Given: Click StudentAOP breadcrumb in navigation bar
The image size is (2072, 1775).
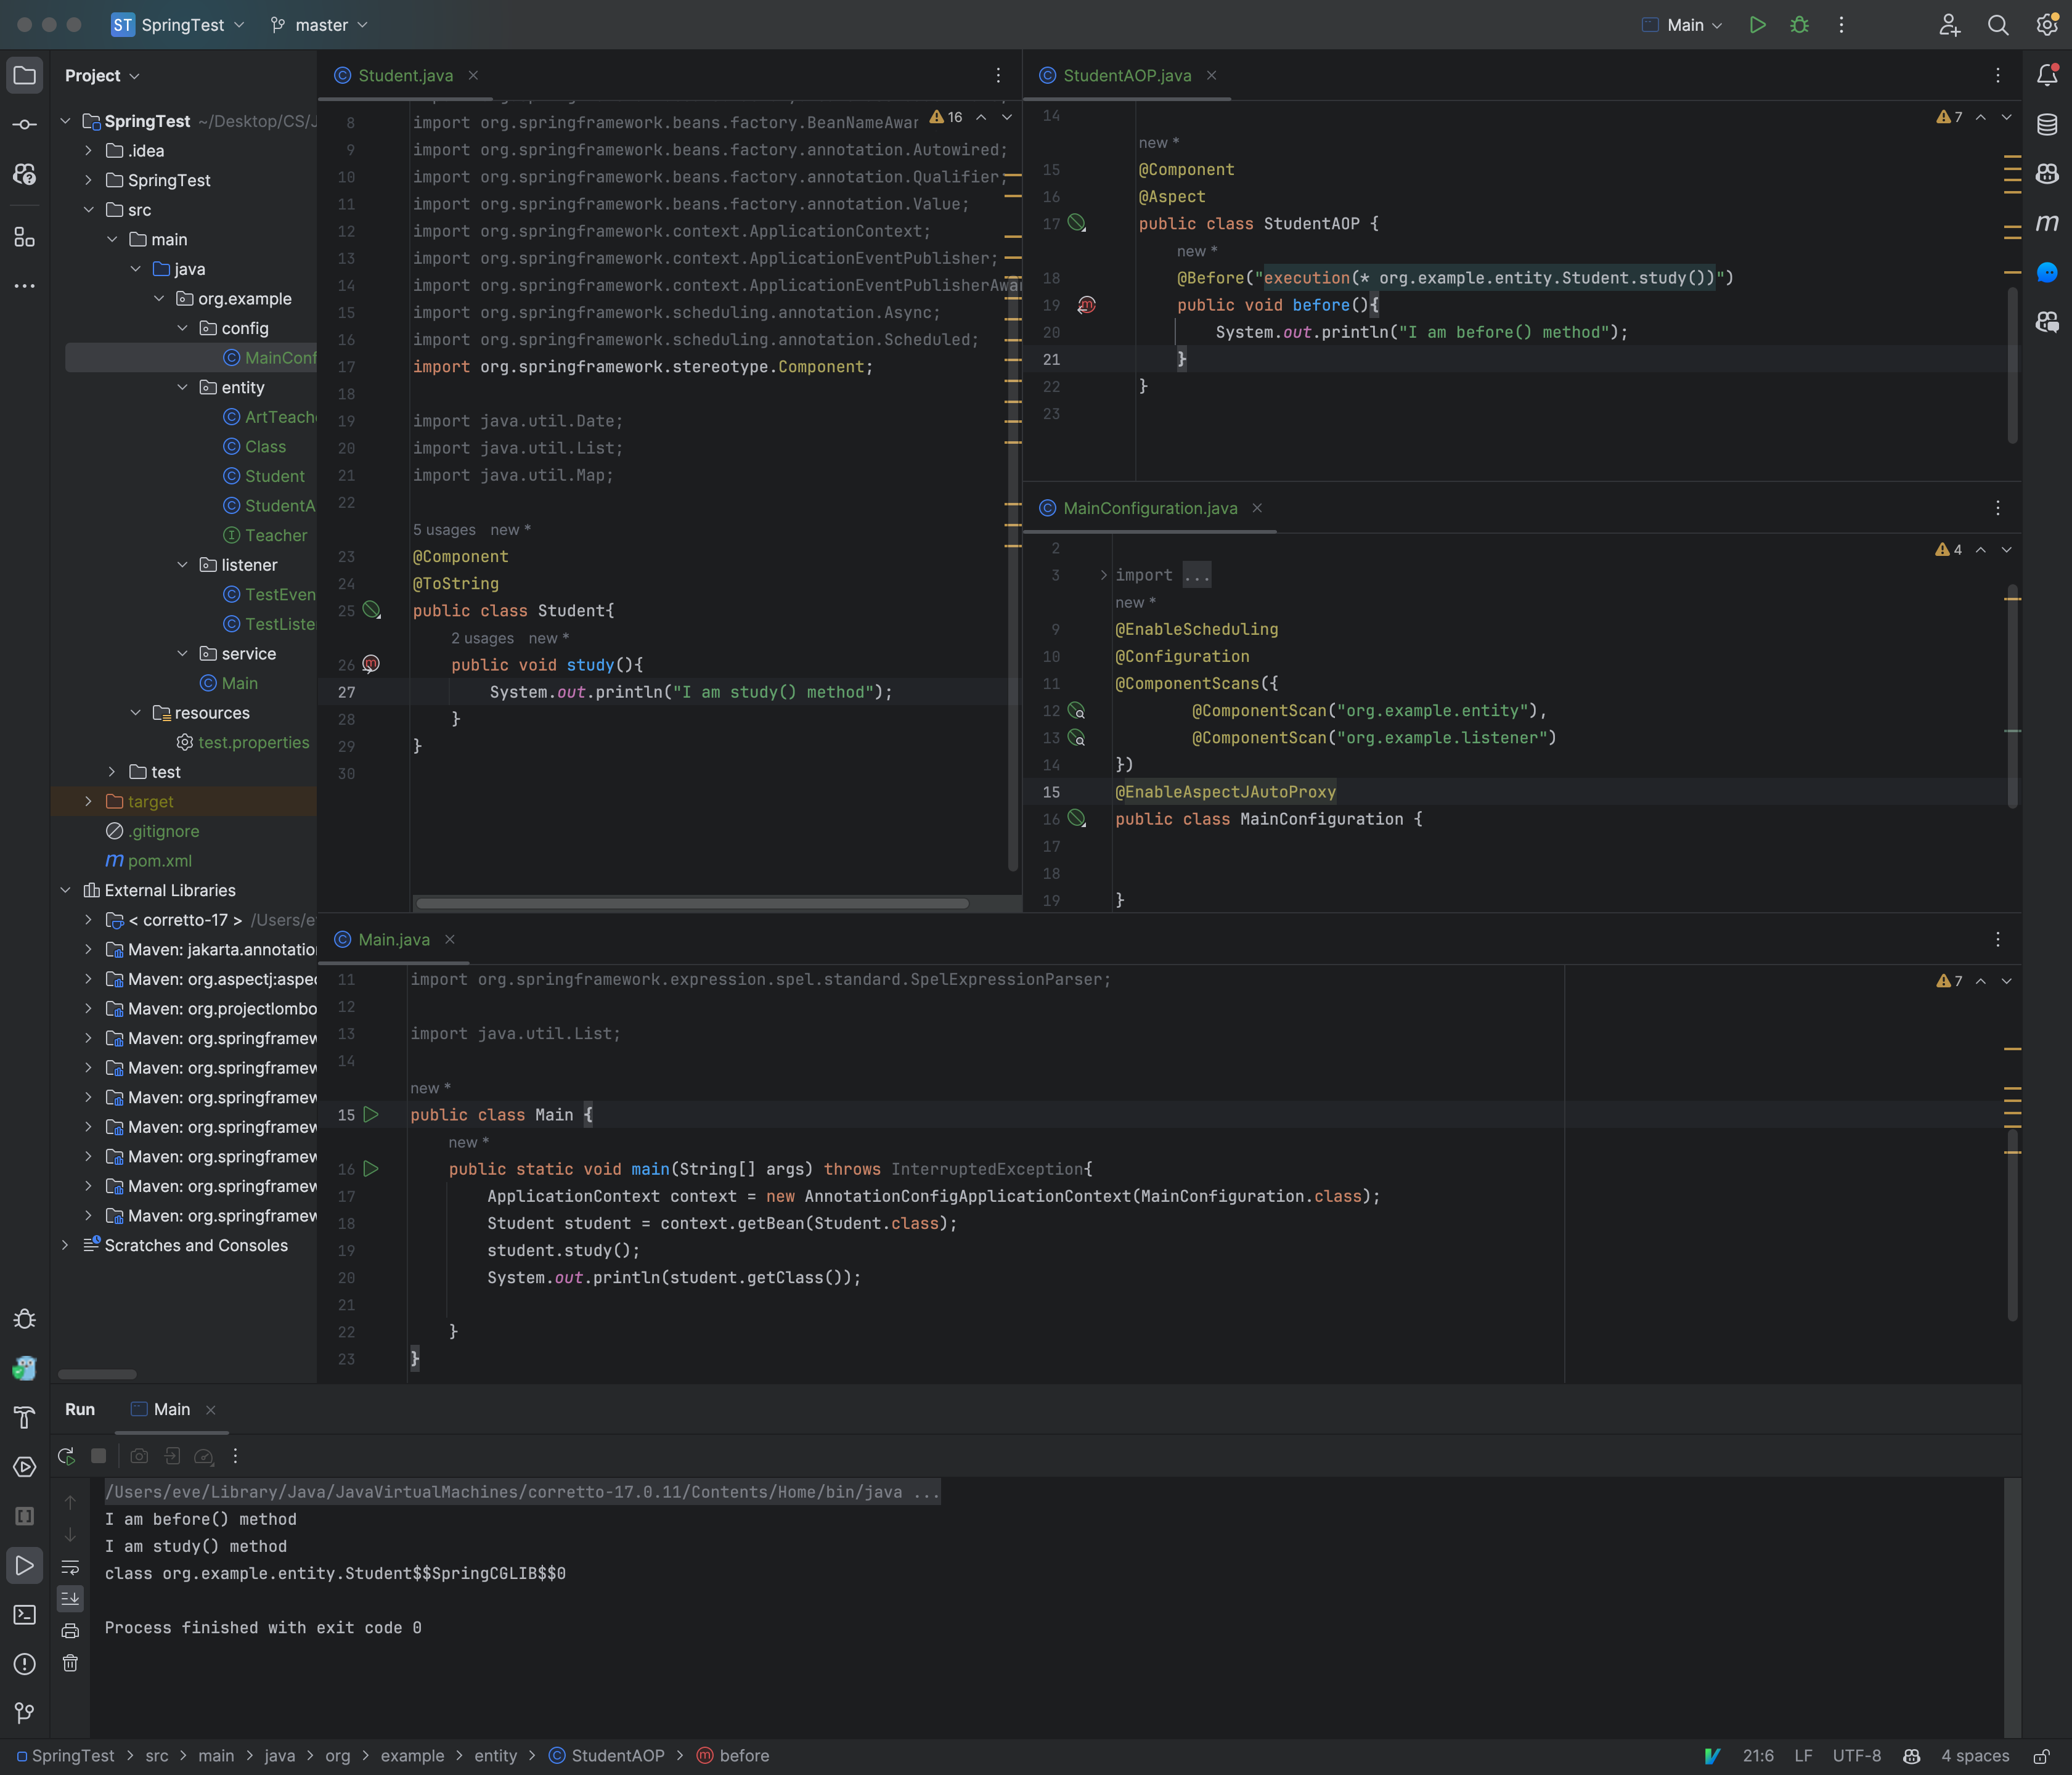Looking at the screenshot, I should pos(606,1756).
